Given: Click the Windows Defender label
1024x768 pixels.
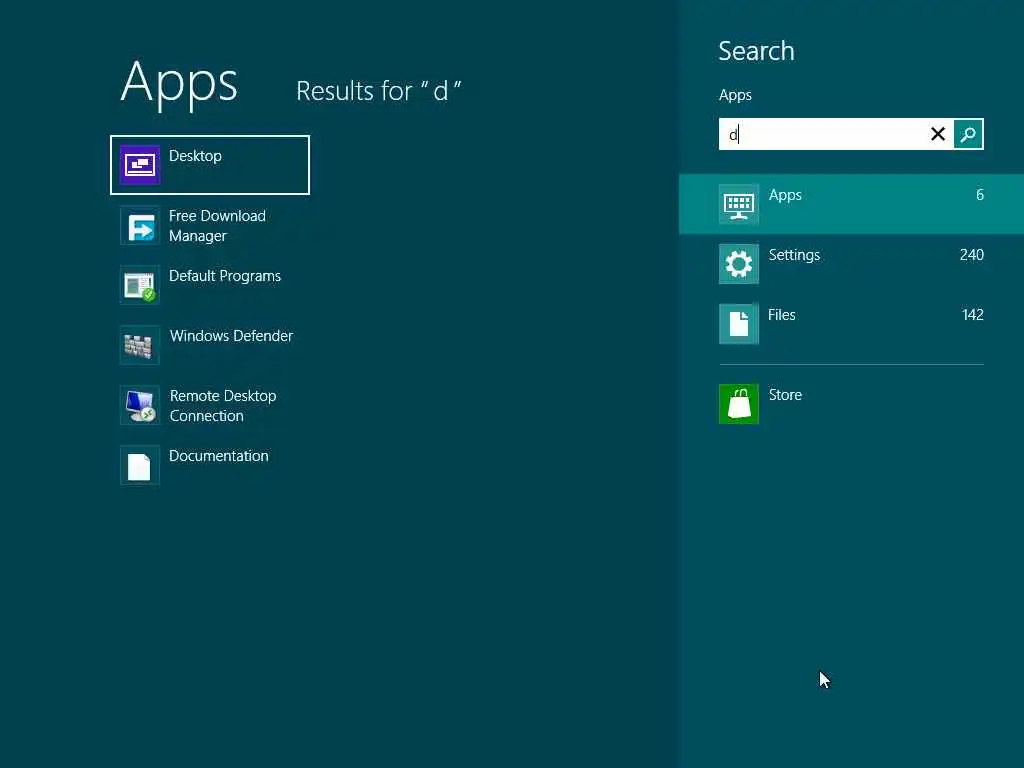Looking at the screenshot, I should pos(231,336).
